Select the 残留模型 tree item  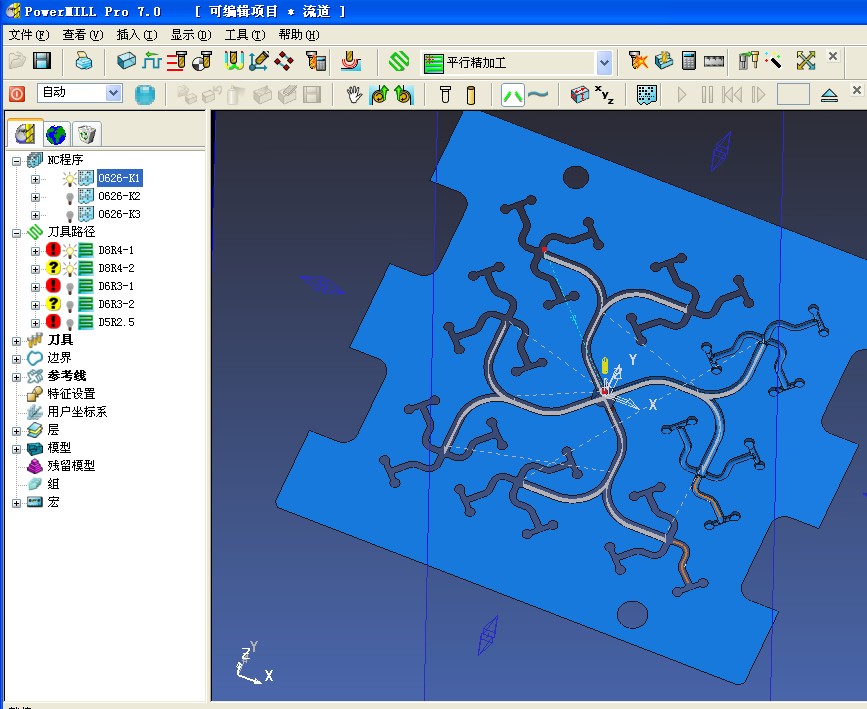point(71,466)
